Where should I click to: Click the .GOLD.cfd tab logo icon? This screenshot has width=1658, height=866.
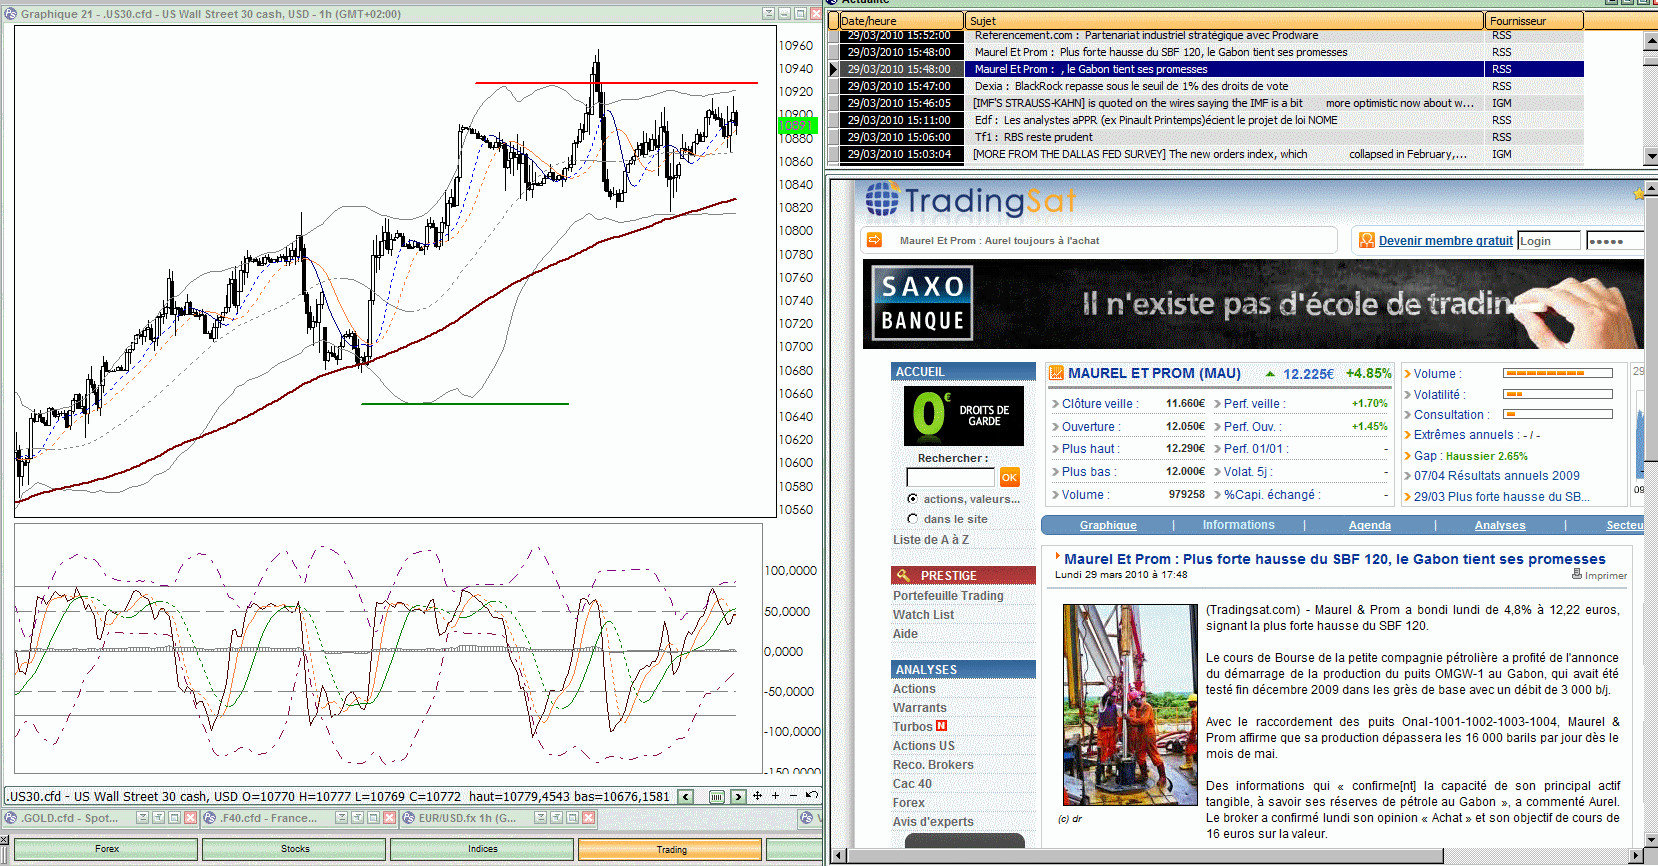click(x=11, y=818)
